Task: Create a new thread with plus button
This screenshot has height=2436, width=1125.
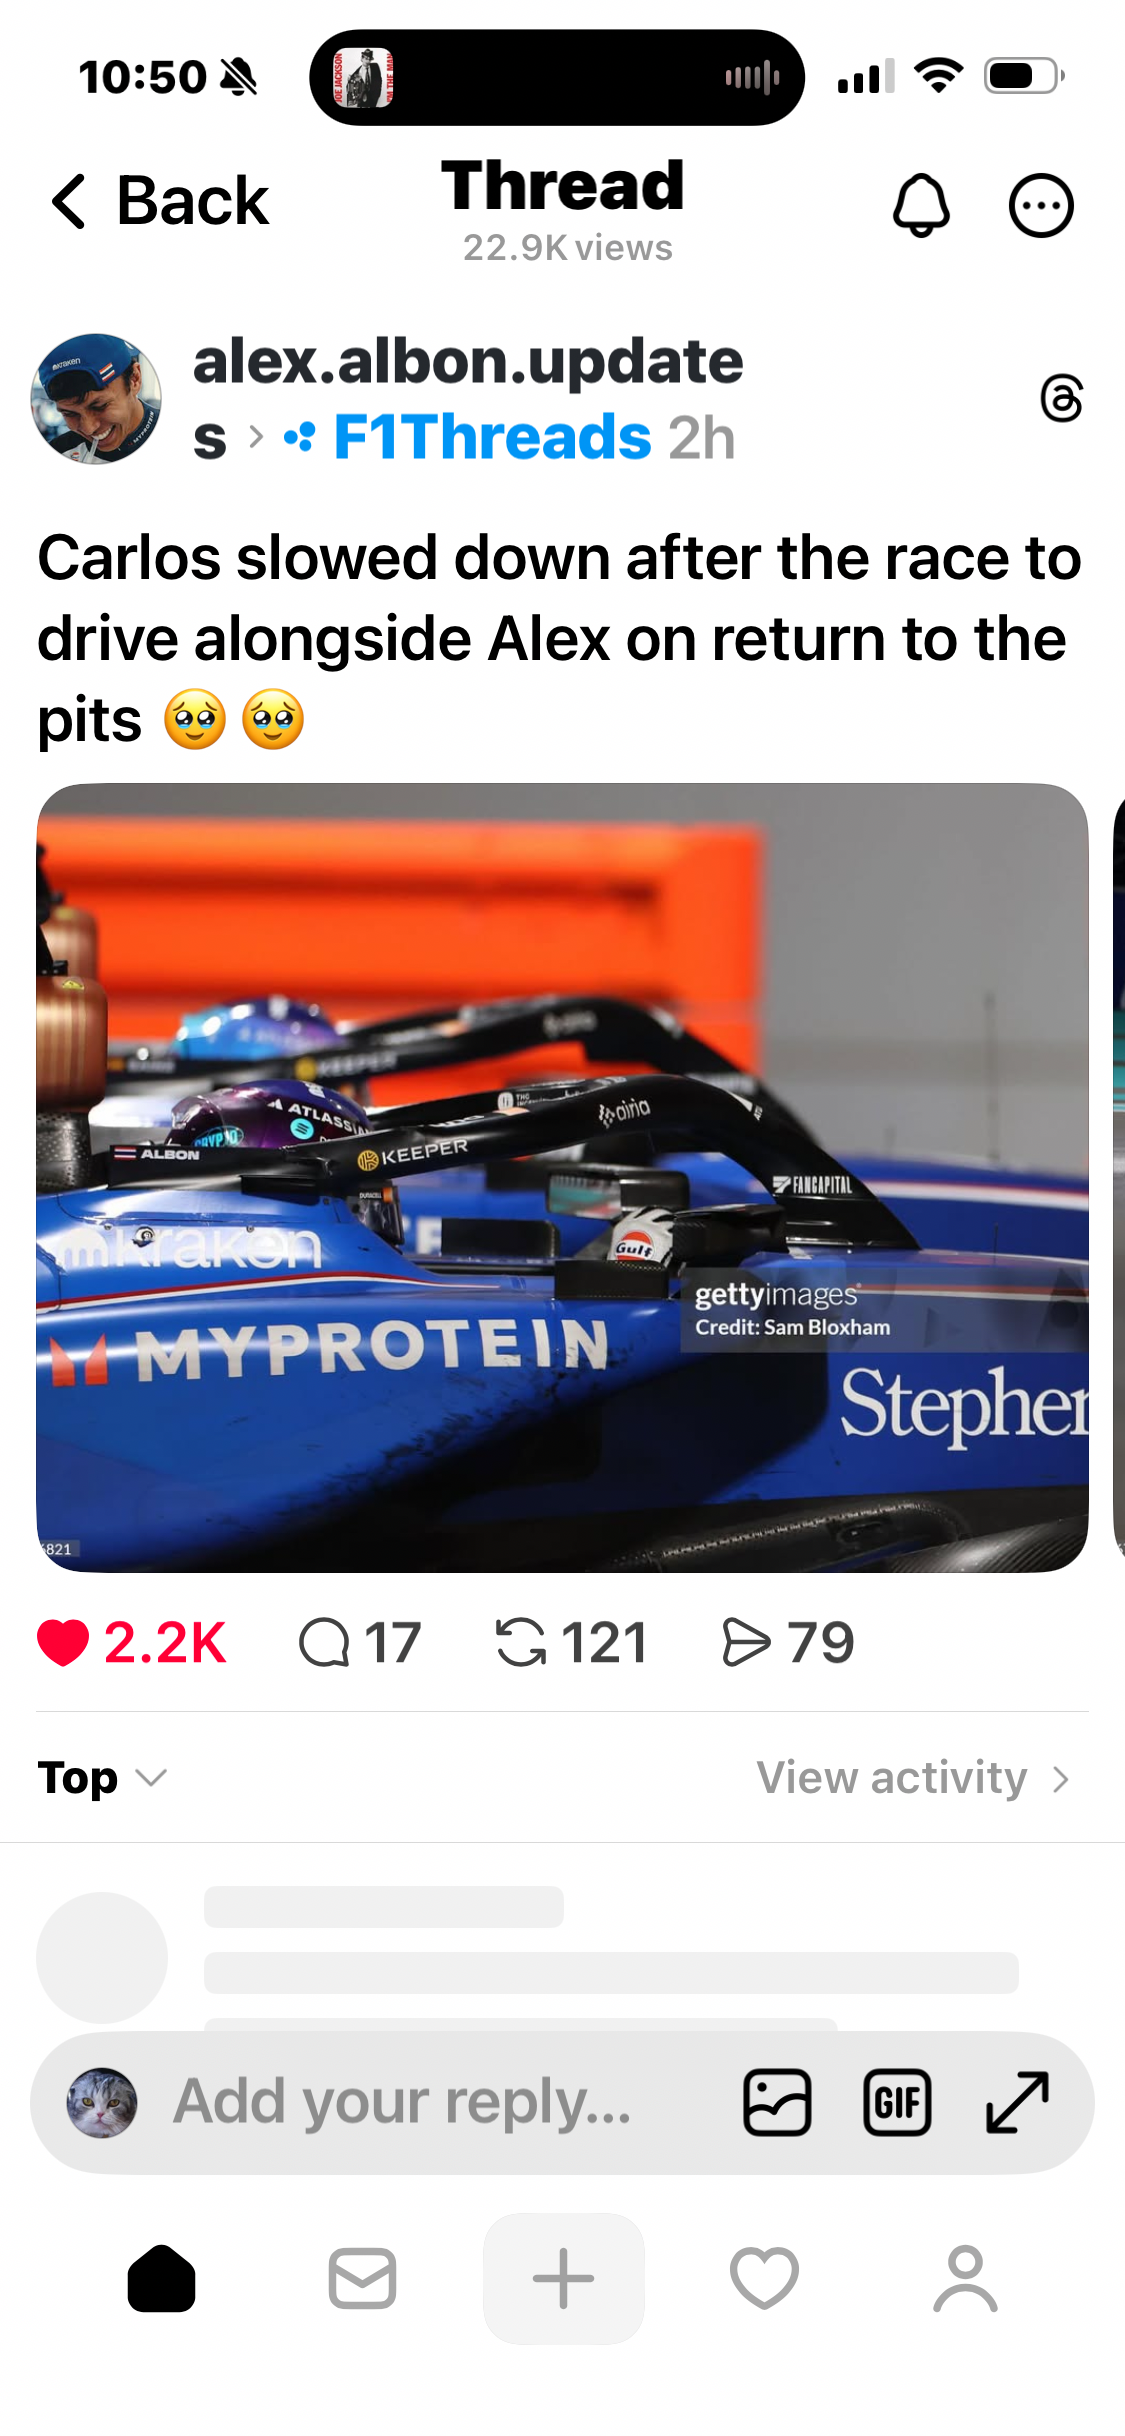Action: pos(564,2278)
